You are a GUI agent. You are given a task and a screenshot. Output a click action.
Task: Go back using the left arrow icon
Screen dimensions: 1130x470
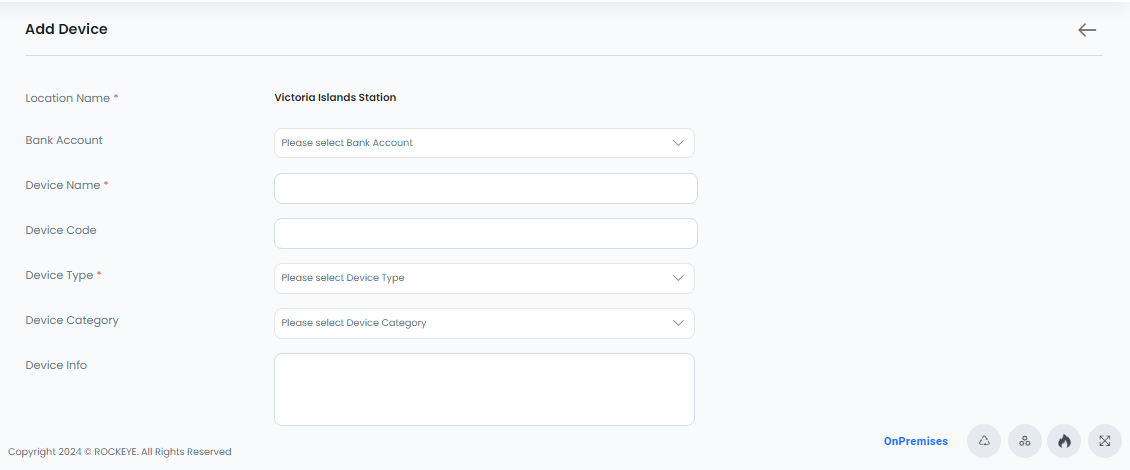(x=1087, y=30)
